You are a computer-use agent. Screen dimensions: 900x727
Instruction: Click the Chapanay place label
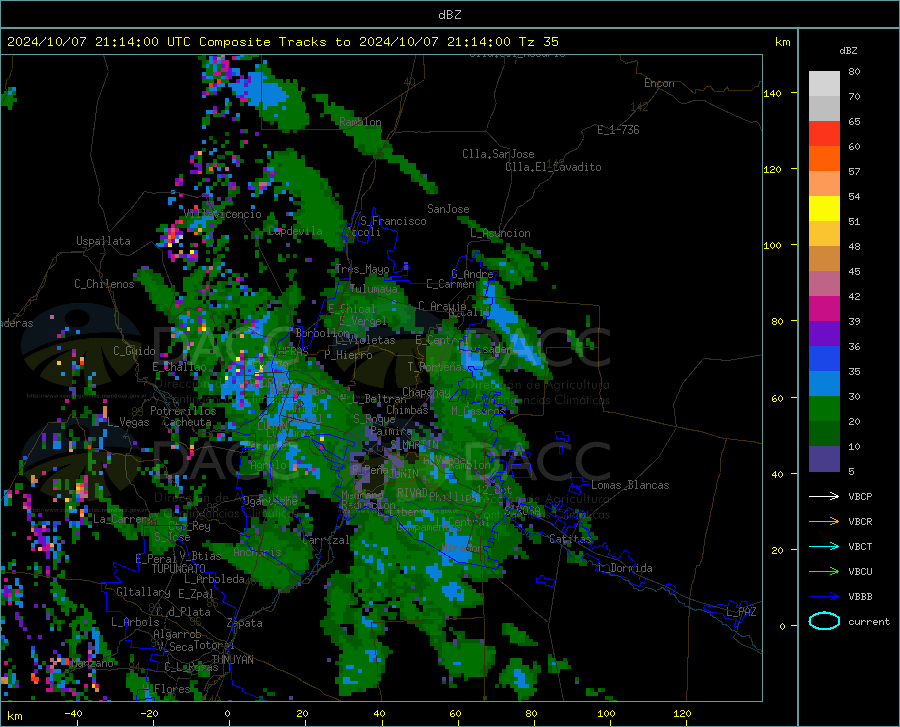tap(426, 392)
